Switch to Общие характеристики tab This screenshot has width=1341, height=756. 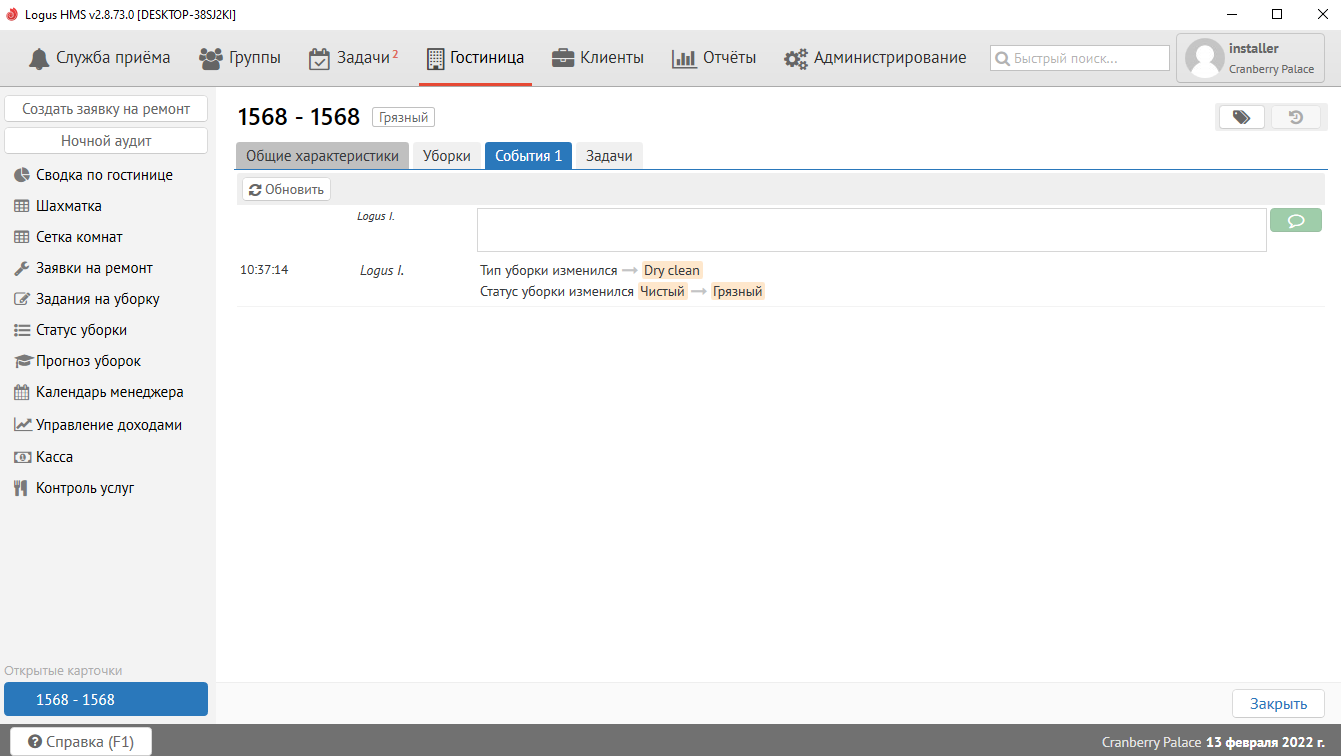[x=323, y=156]
